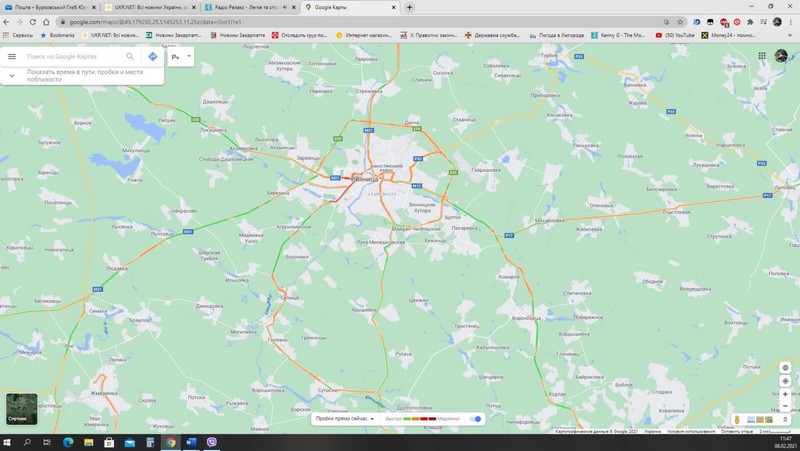The image size is (800, 451).
Task: Open the Bookmarks folder
Action: (57, 35)
